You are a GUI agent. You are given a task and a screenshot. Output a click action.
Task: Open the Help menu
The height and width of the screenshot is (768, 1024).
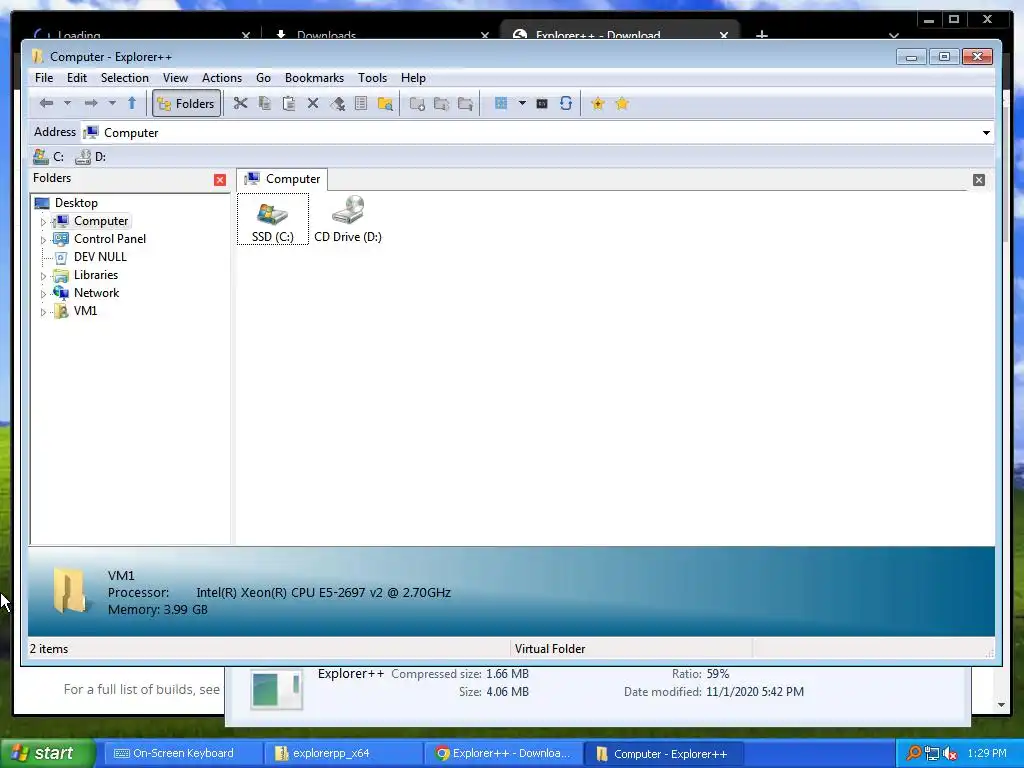point(413,78)
